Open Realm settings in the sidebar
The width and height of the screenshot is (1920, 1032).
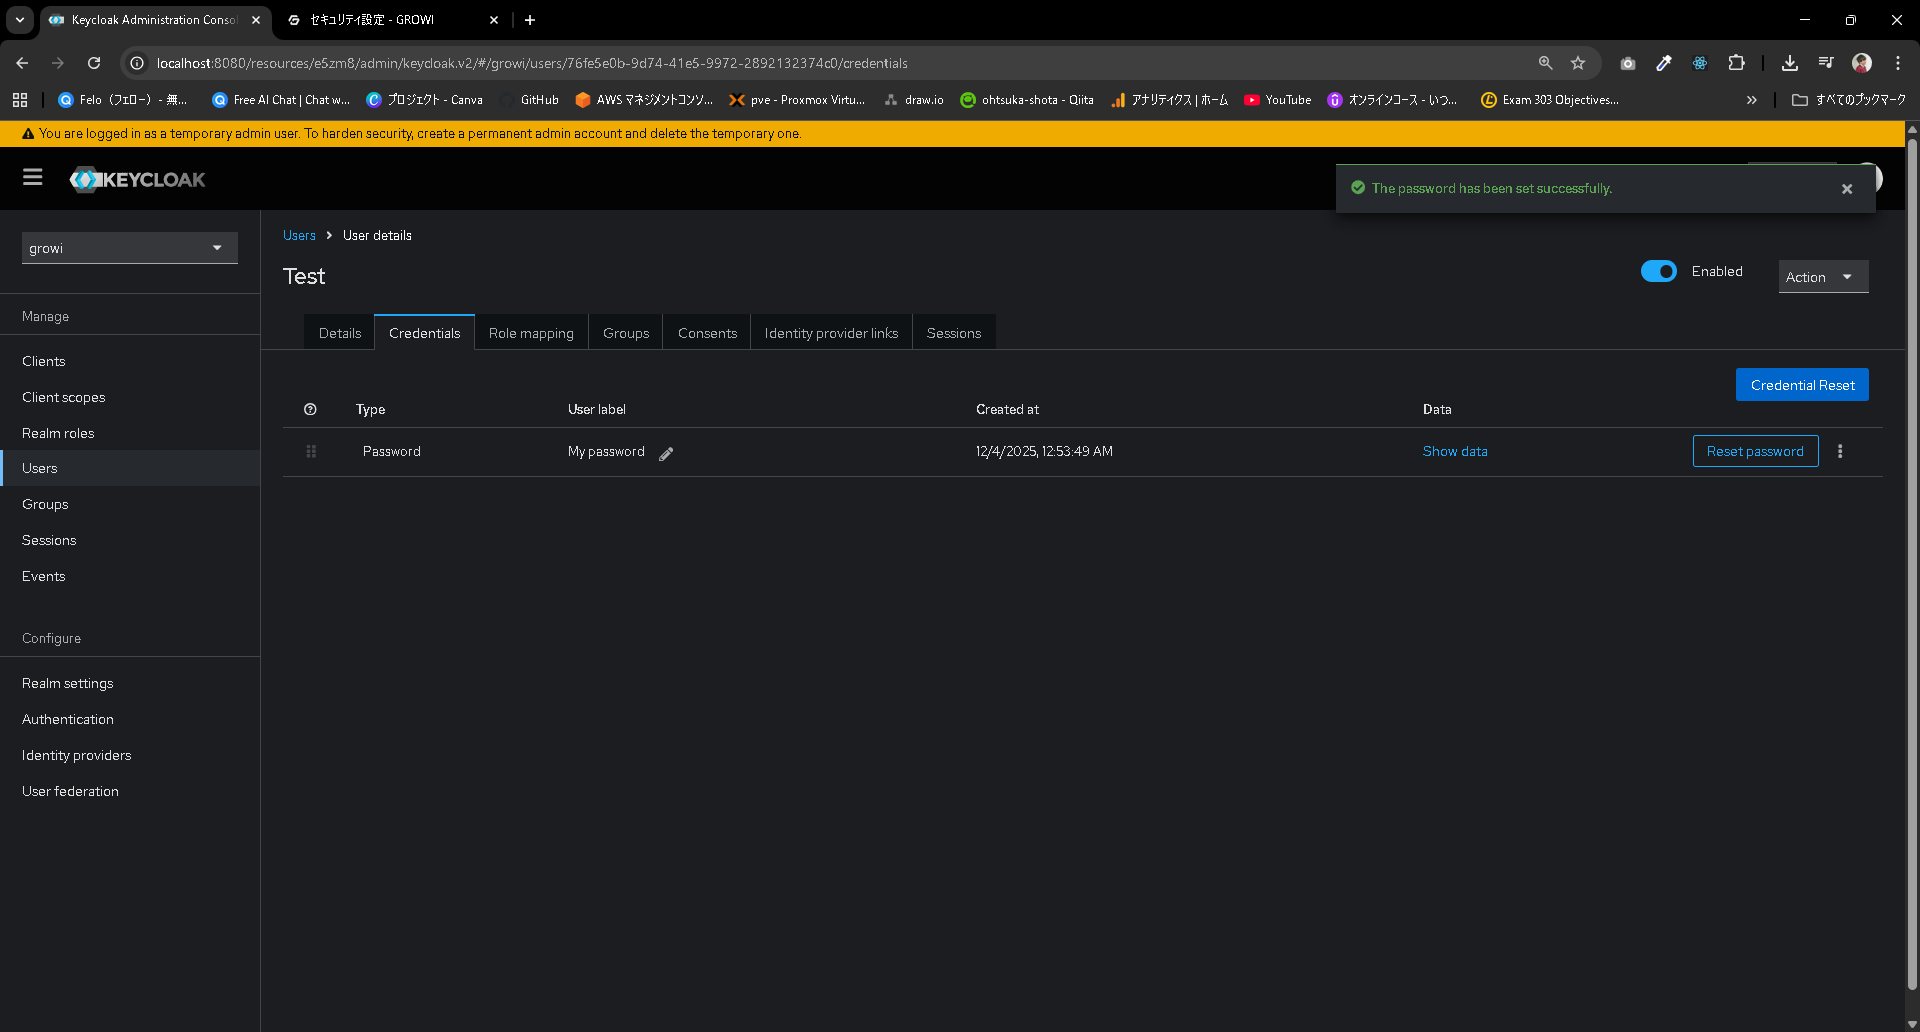130,683
